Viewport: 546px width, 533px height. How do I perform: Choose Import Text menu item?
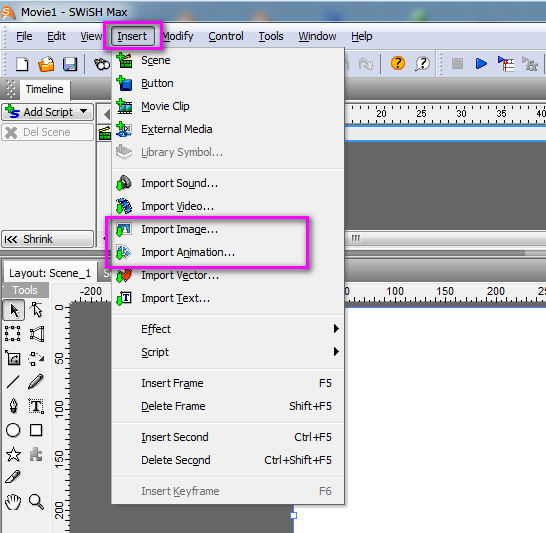coord(228,298)
